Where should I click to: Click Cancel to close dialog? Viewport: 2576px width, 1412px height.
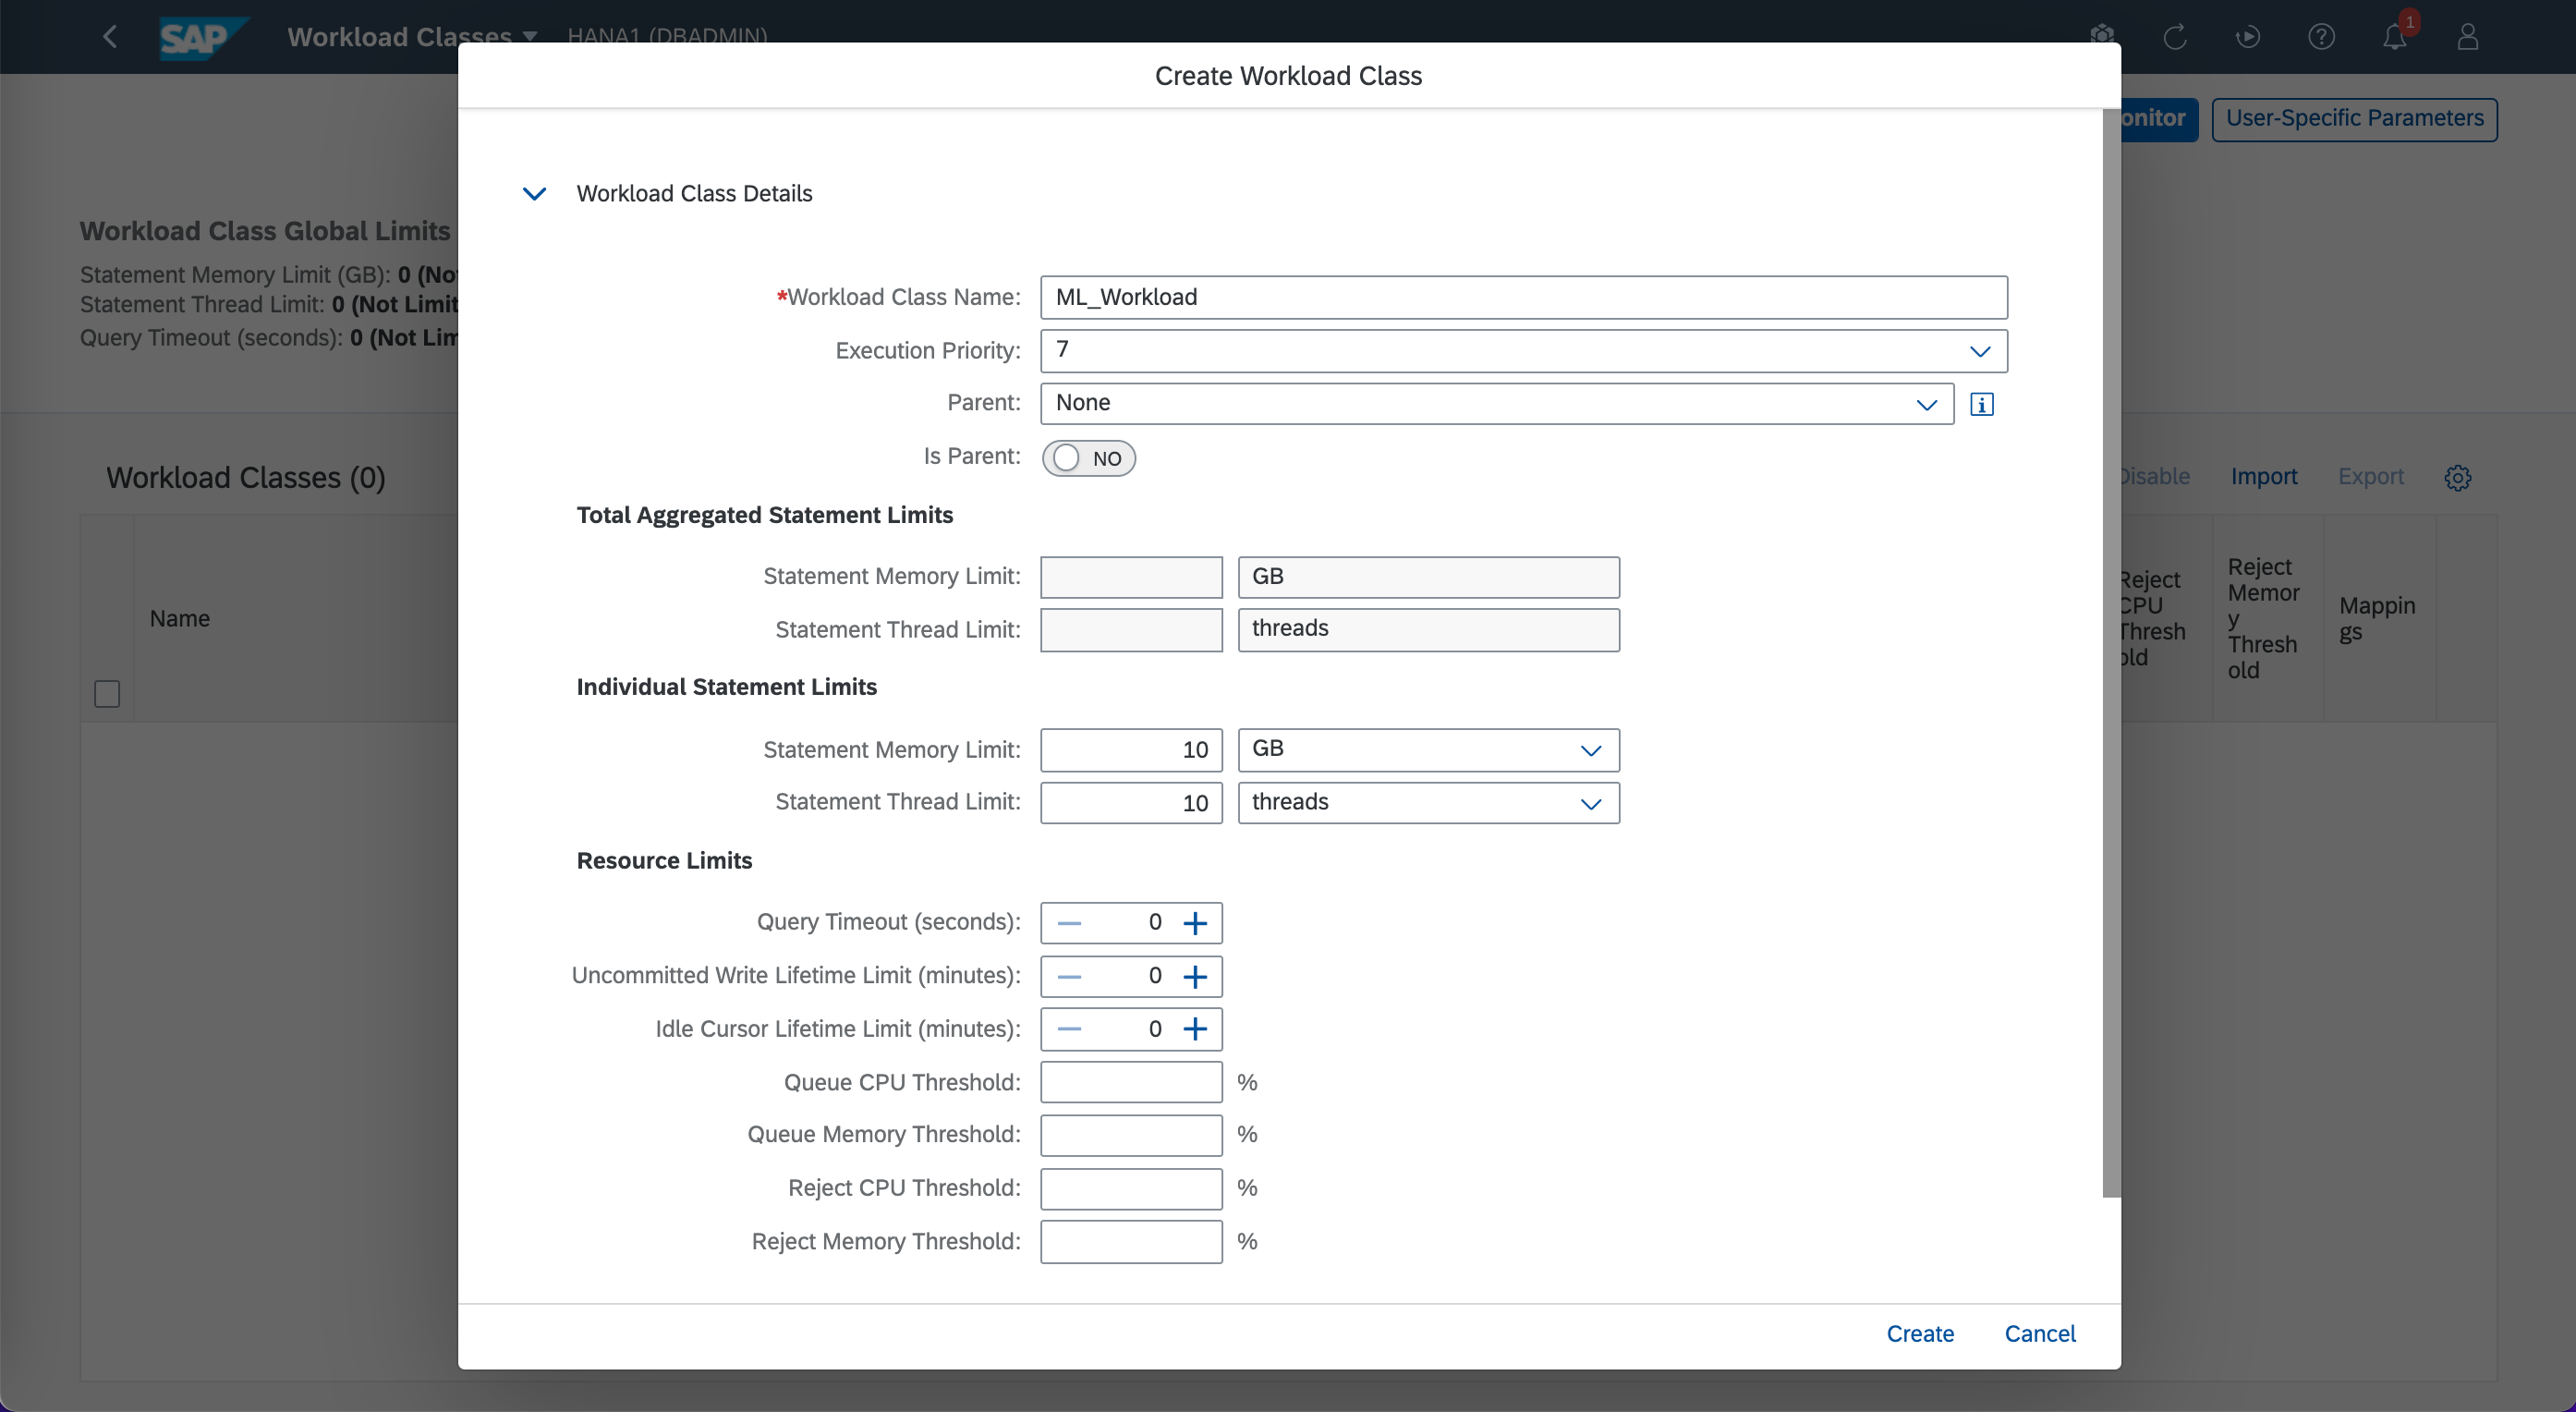(x=2039, y=1333)
